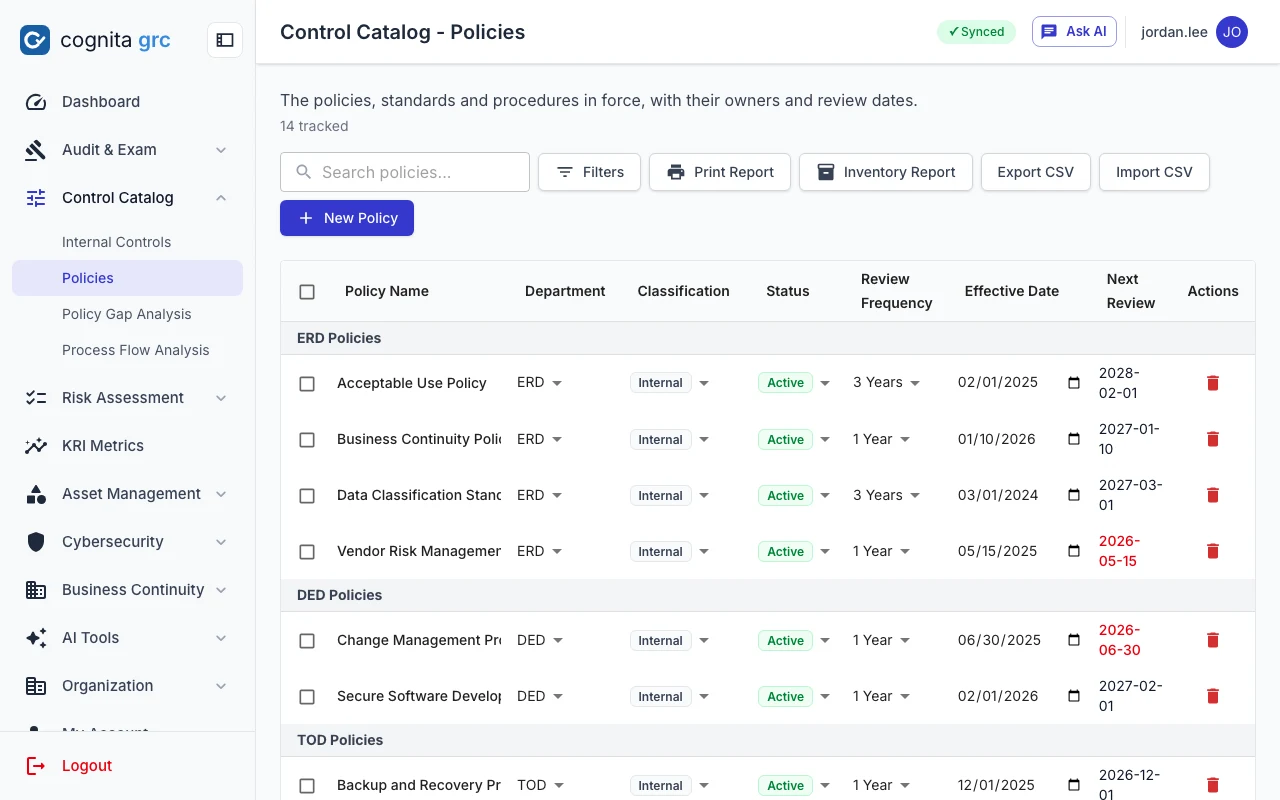
Task: Check the Change Management checkbox
Action: pyautogui.click(x=307, y=641)
